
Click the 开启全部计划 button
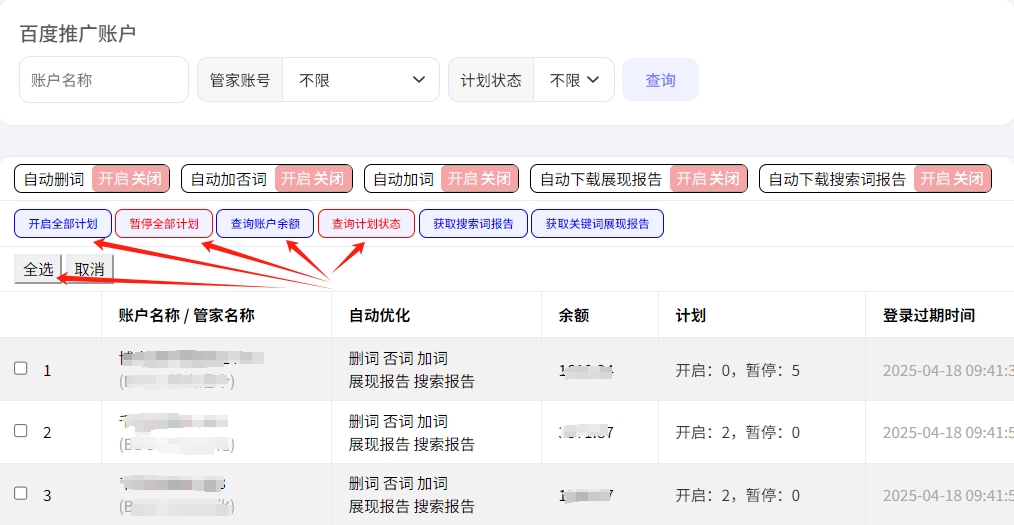(63, 224)
